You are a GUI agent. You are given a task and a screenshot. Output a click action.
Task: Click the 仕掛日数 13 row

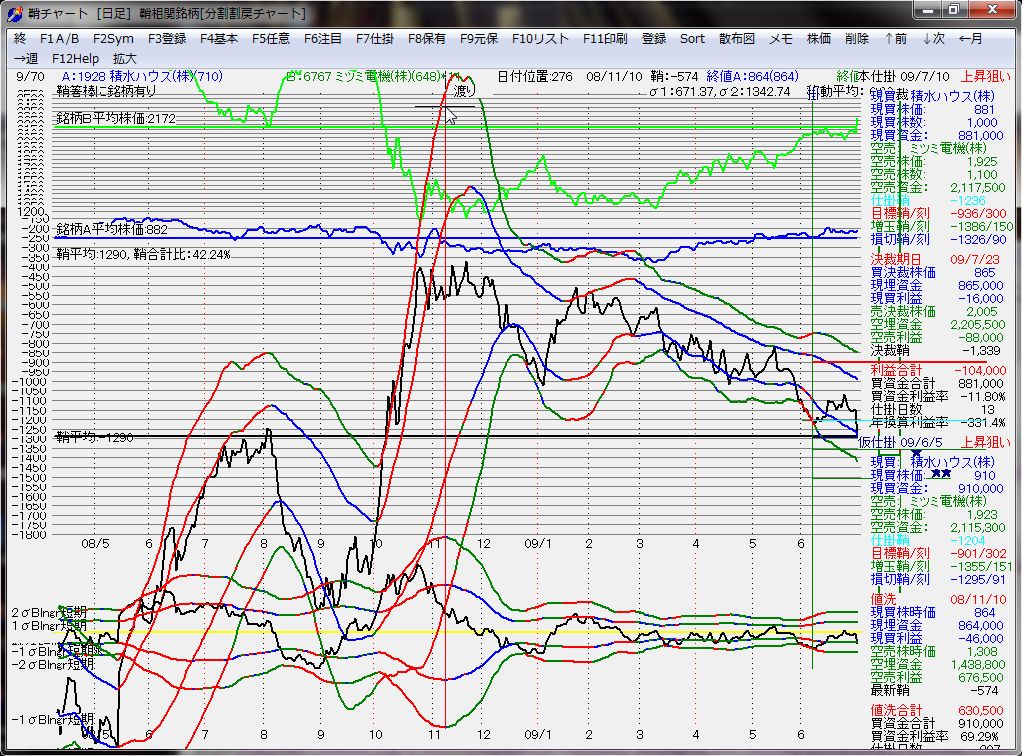point(933,409)
